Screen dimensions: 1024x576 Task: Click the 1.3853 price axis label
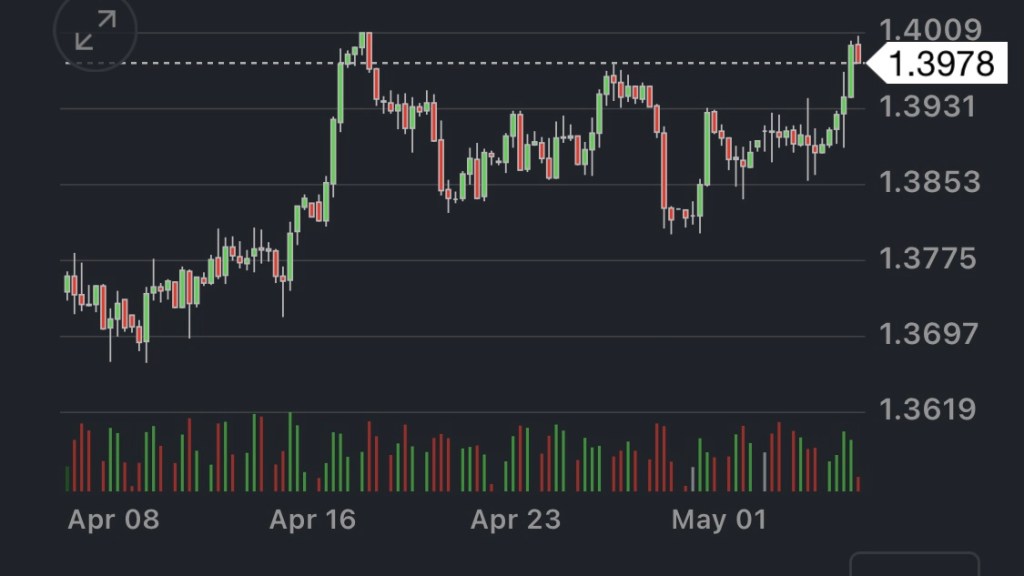[x=929, y=183]
